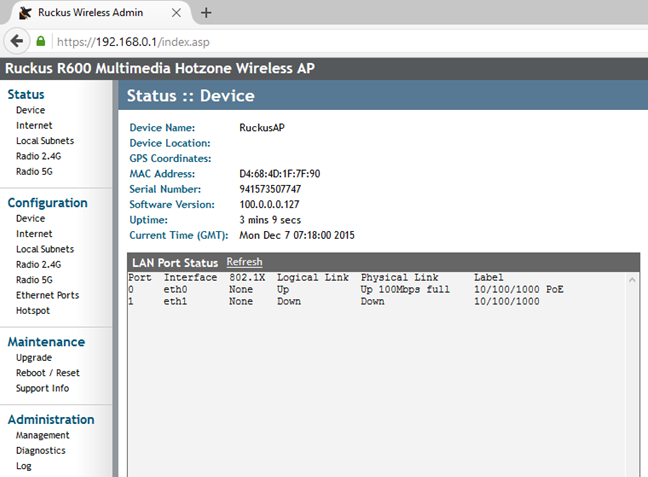Image resolution: width=648 pixels, height=477 pixels.
Task: Click the 'Status :: Device' page title
Action: 191,95
